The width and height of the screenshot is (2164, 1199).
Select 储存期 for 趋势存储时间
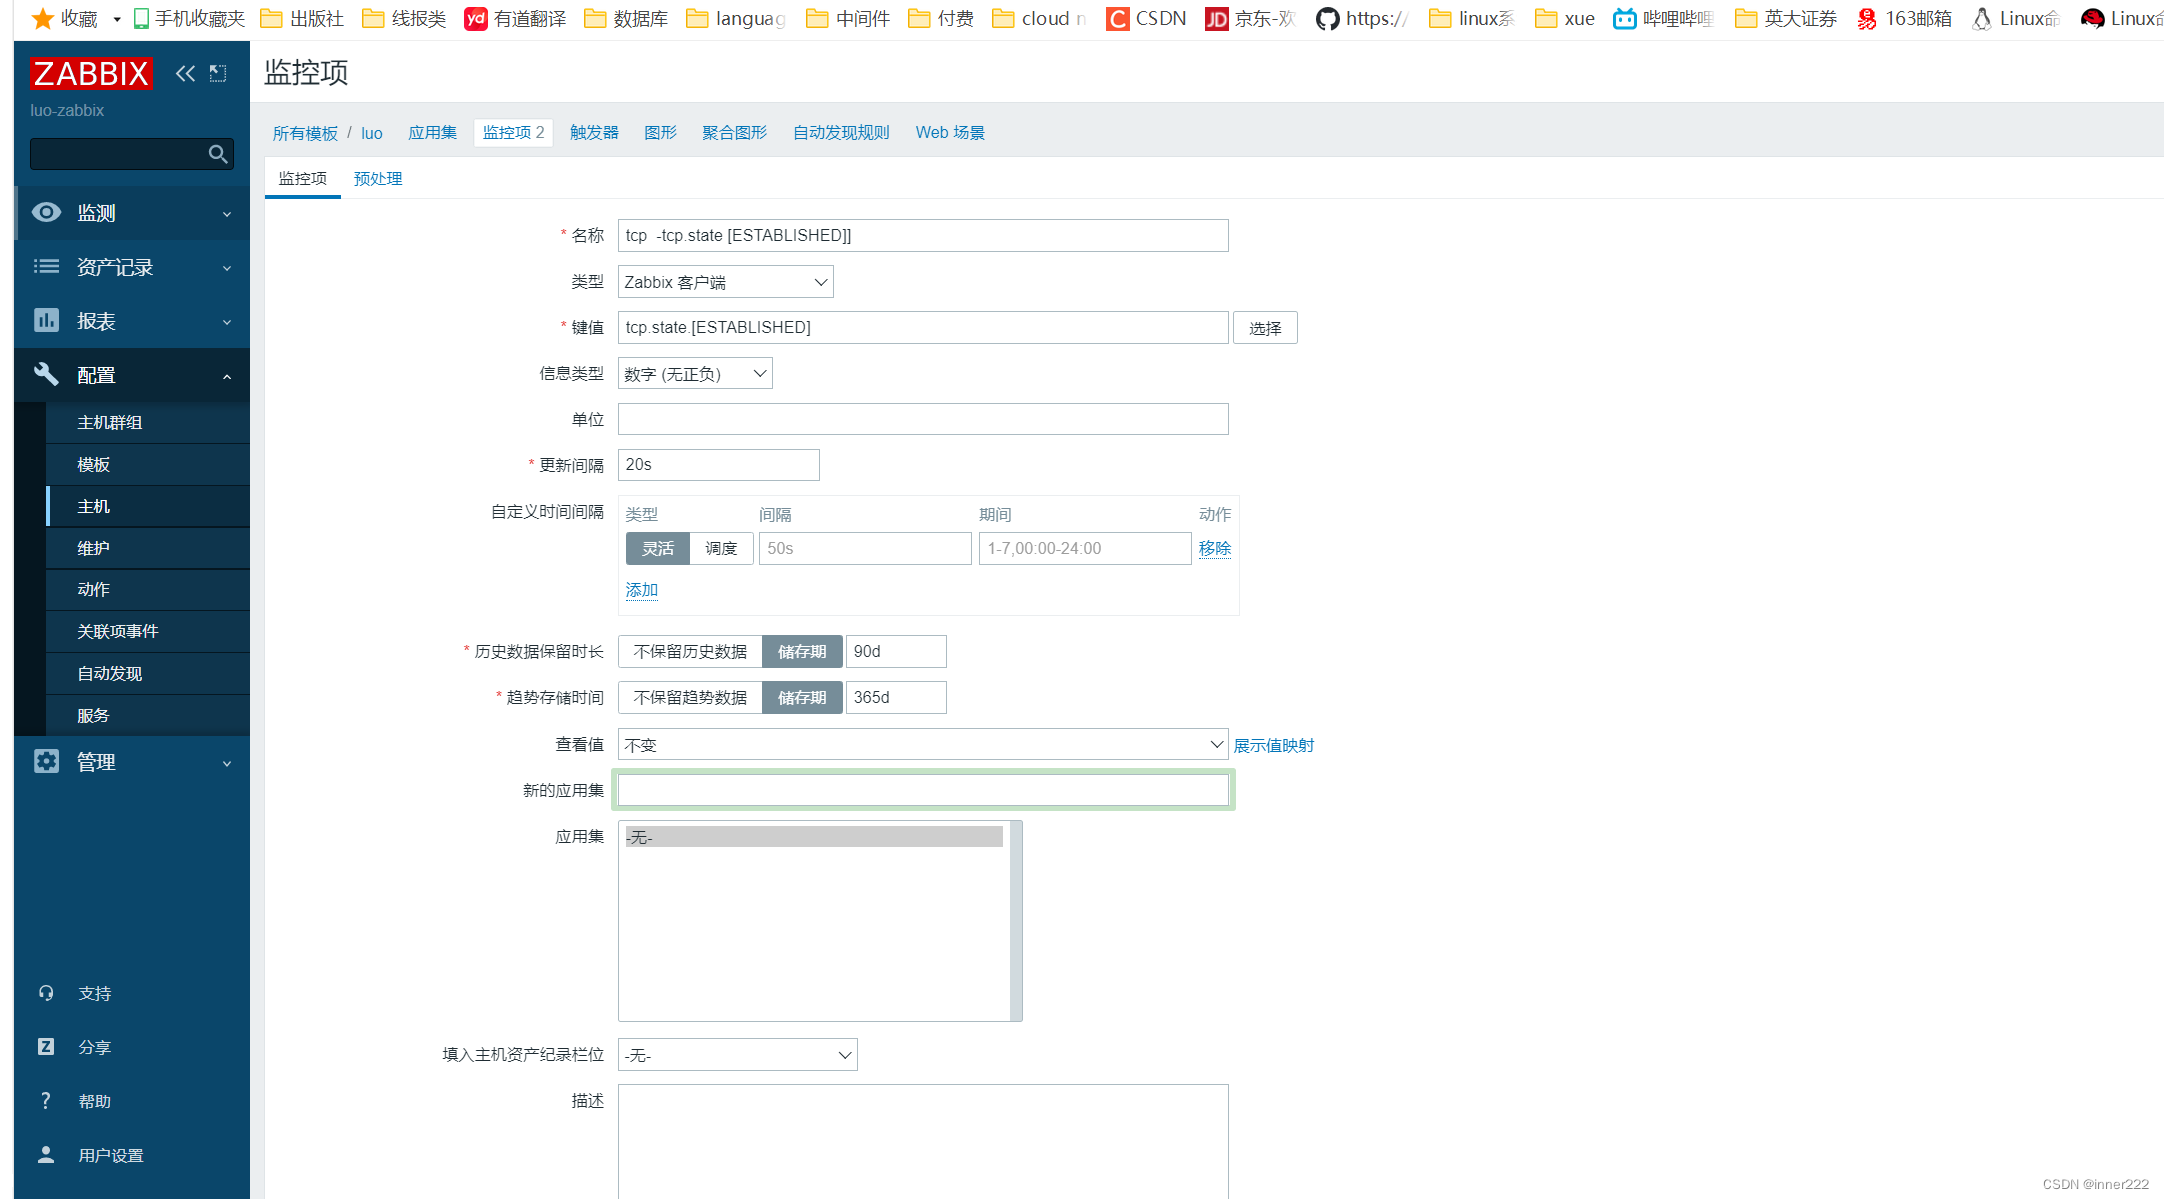(x=802, y=697)
